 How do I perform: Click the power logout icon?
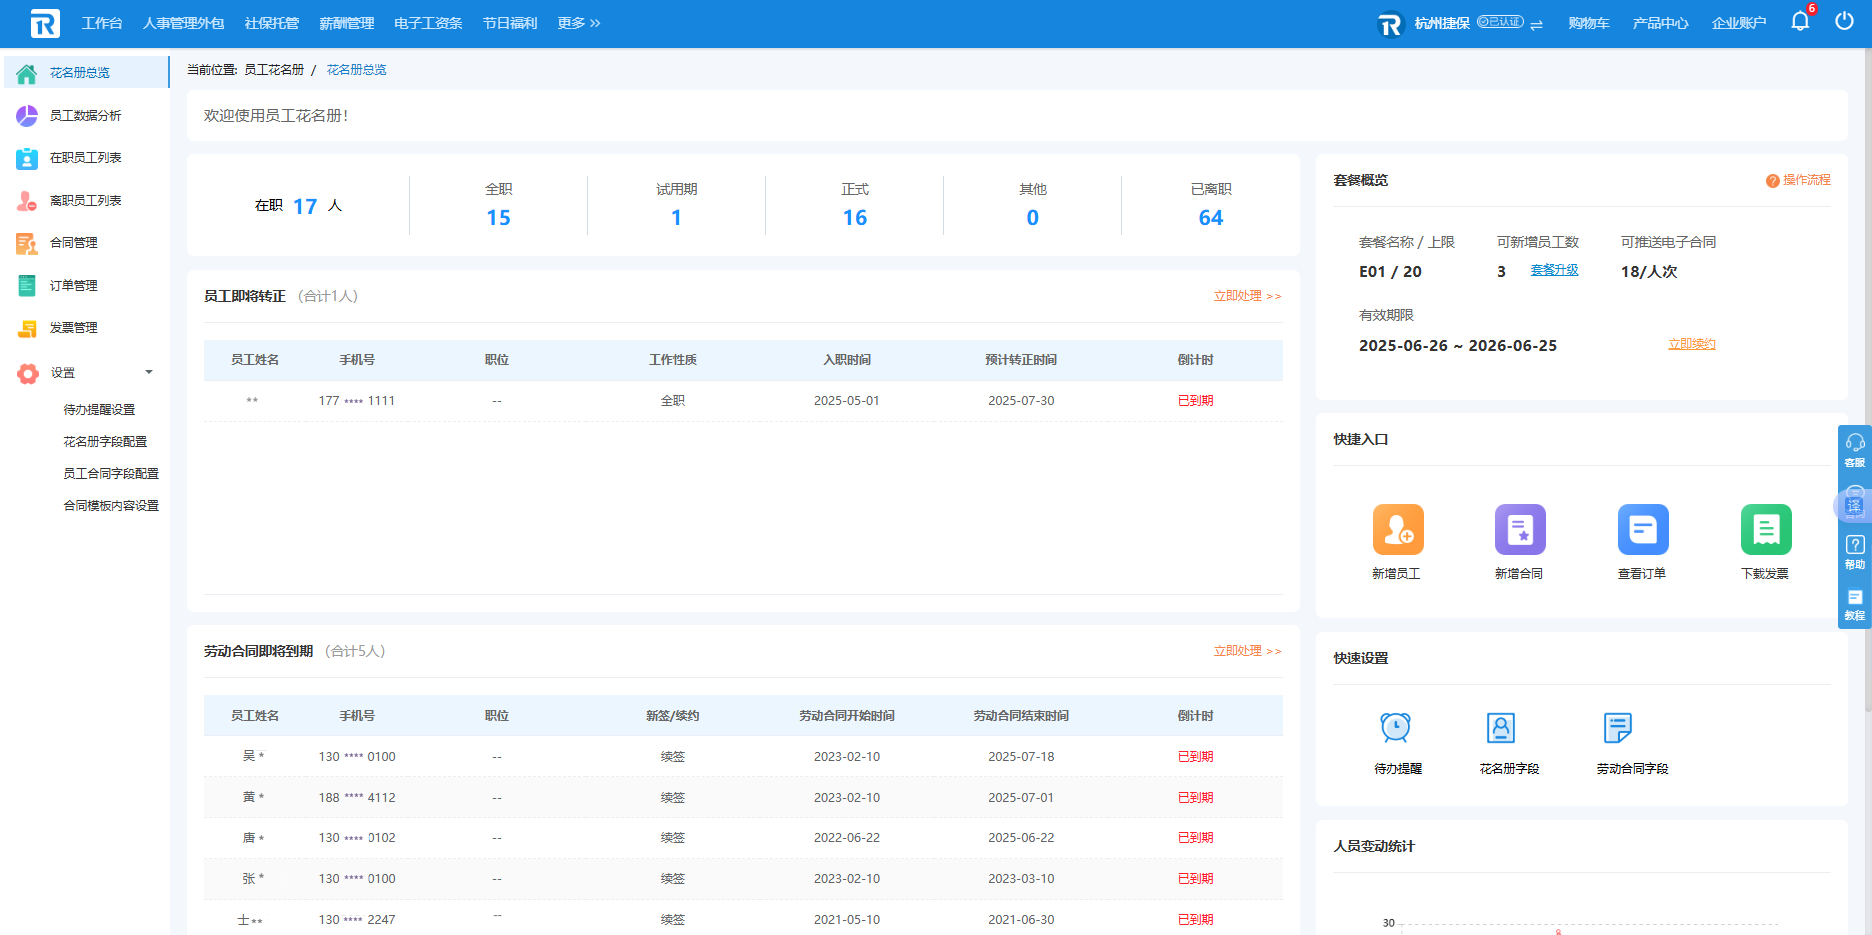(x=1844, y=22)
